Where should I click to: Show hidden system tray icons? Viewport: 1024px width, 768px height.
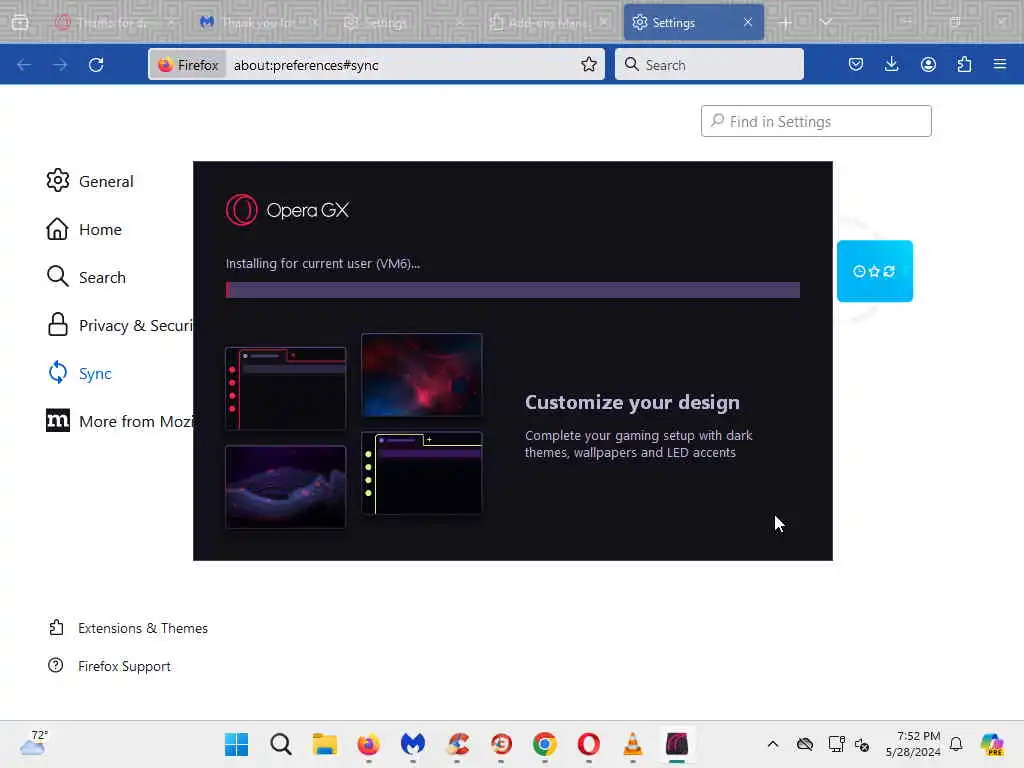coord(773,744)
